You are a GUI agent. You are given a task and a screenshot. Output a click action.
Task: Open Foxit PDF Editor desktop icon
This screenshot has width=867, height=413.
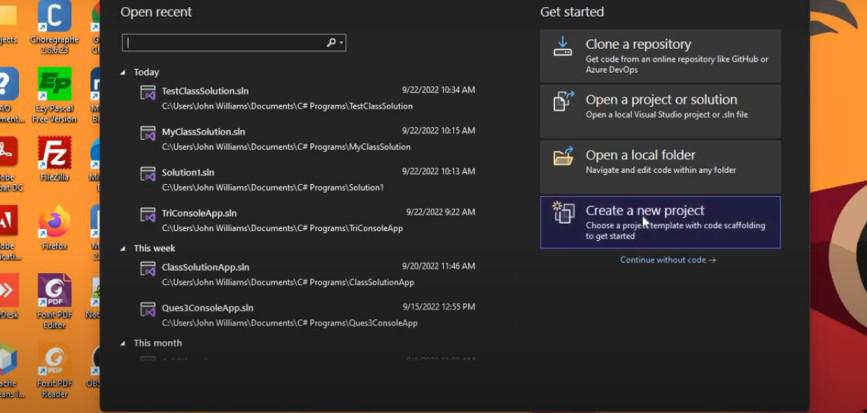54,301
